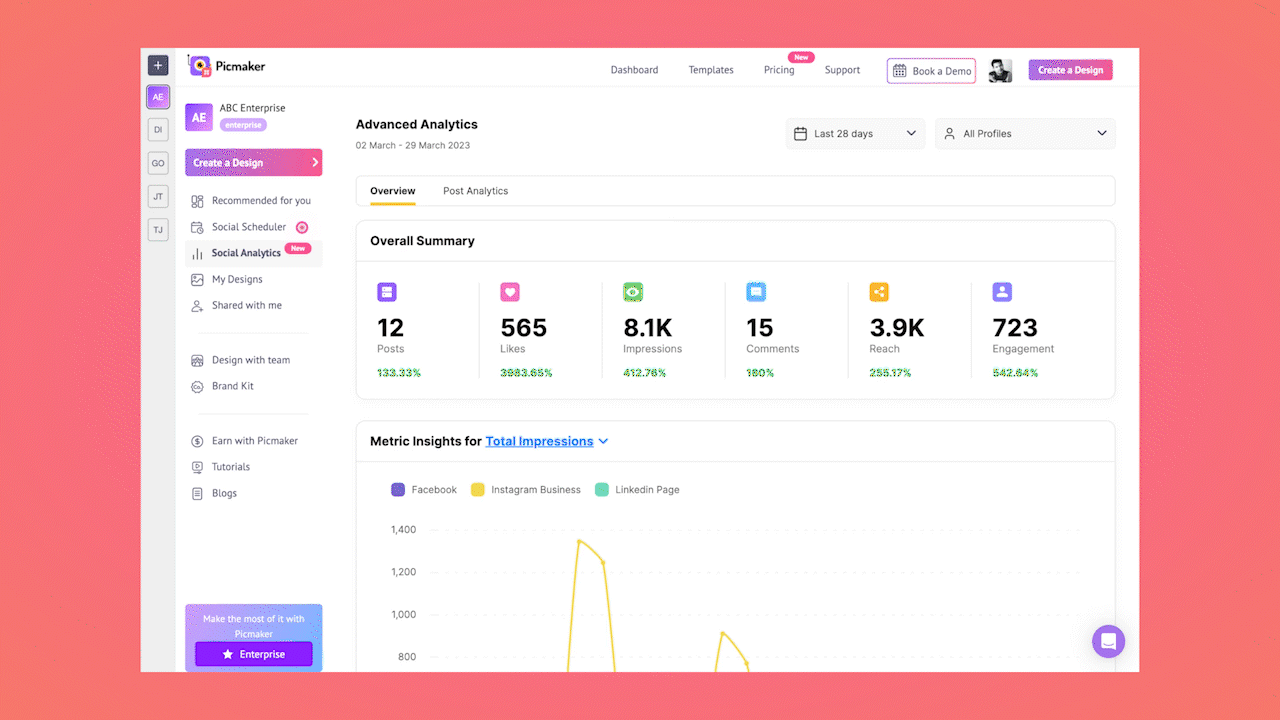Switch to the Overview tab
Screen dimensions: 1280x720
pyautogui.click(x=393, y=191)
